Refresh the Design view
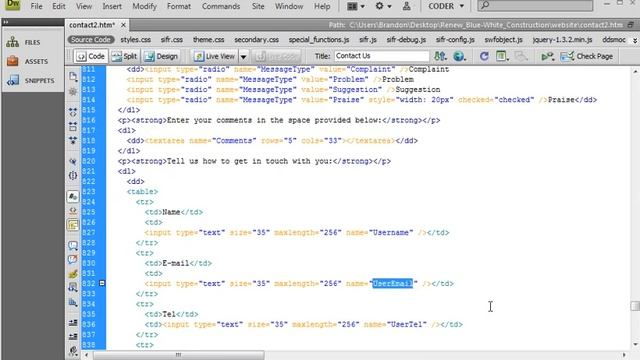 [484, 56]
